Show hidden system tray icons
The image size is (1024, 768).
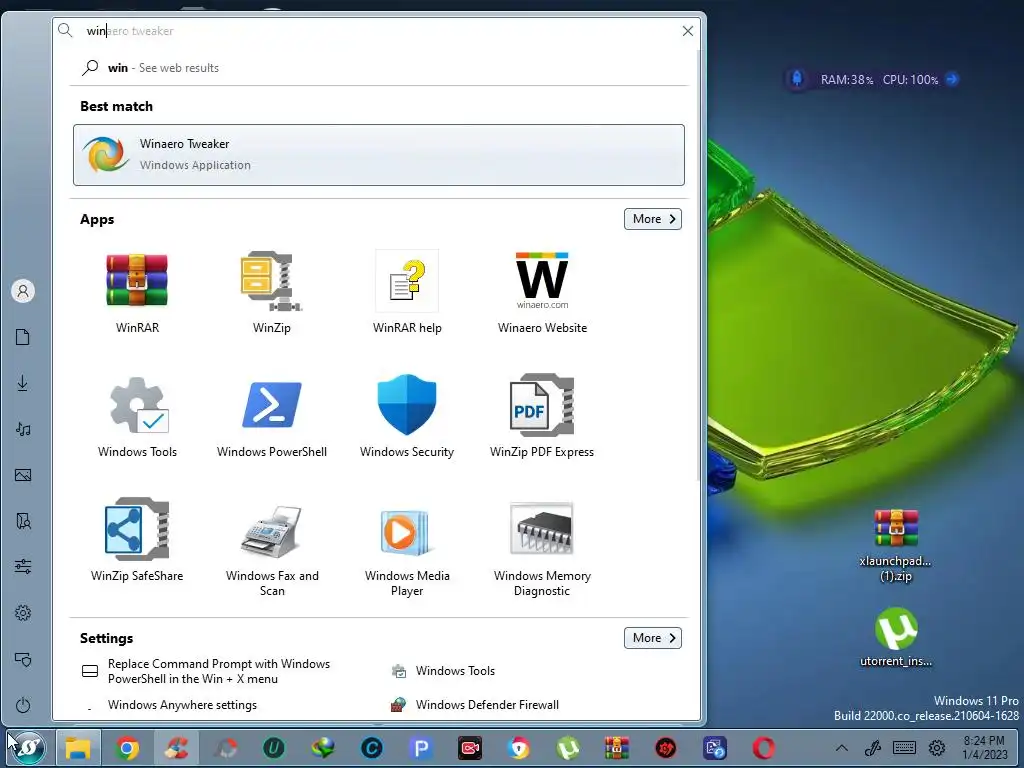842,748
